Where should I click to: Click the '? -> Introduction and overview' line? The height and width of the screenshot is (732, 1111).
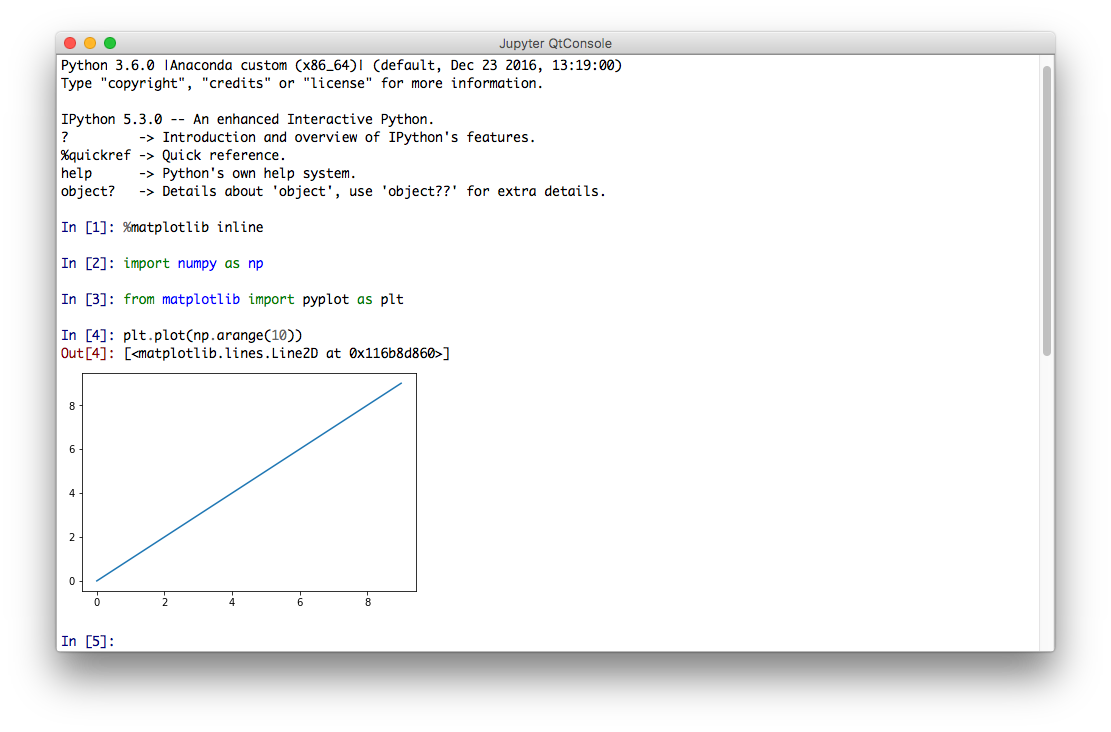click(298, 137)
